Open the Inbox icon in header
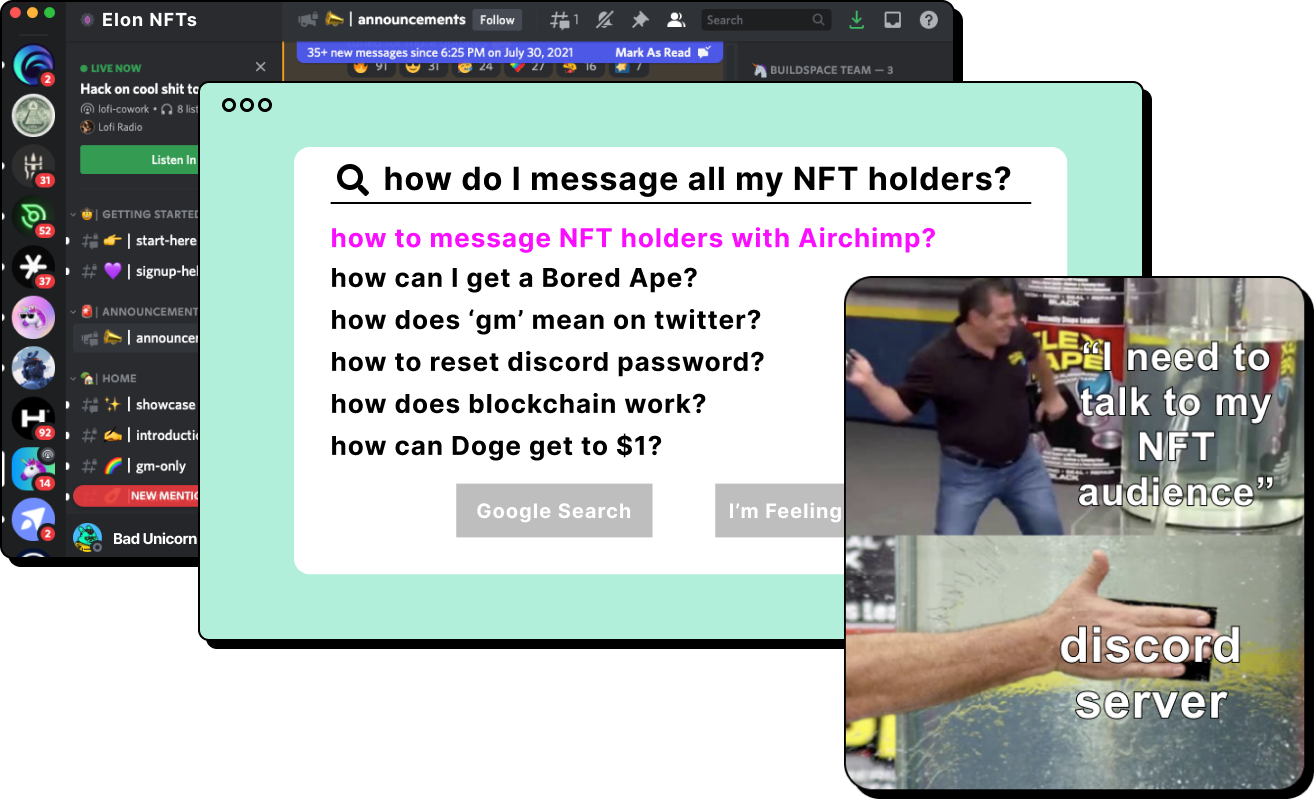Screen dimensions: 1314x799 893,20
